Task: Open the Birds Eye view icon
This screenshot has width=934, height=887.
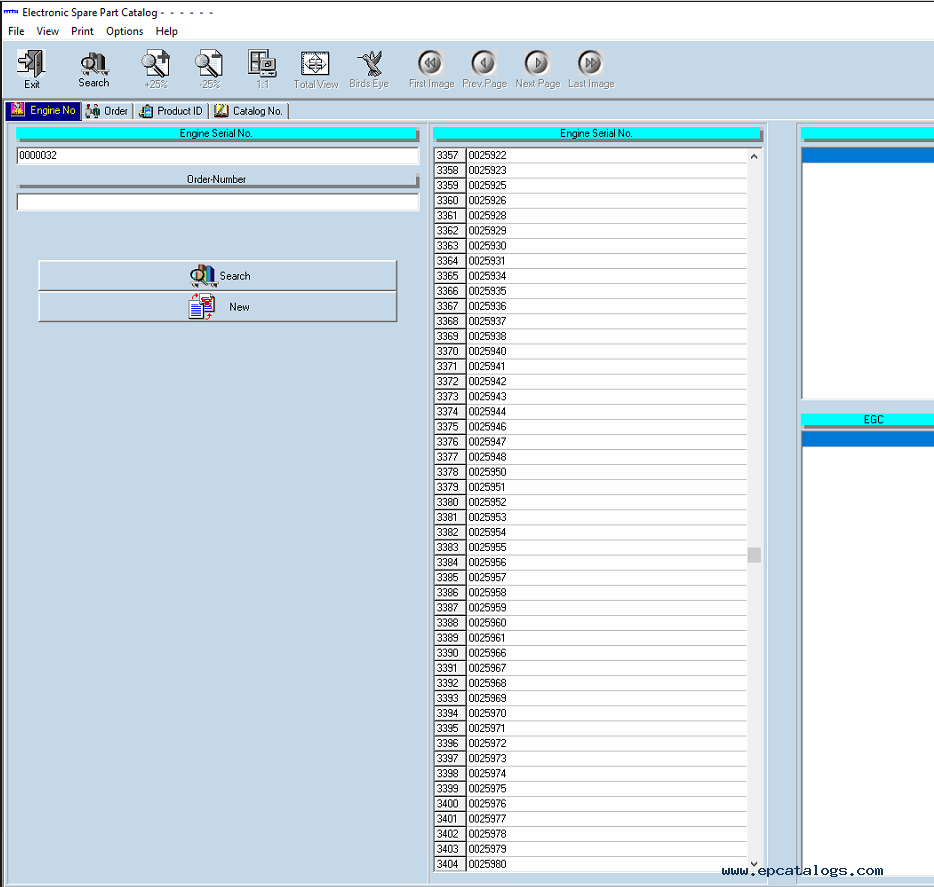Action: (x=369, y=66)
